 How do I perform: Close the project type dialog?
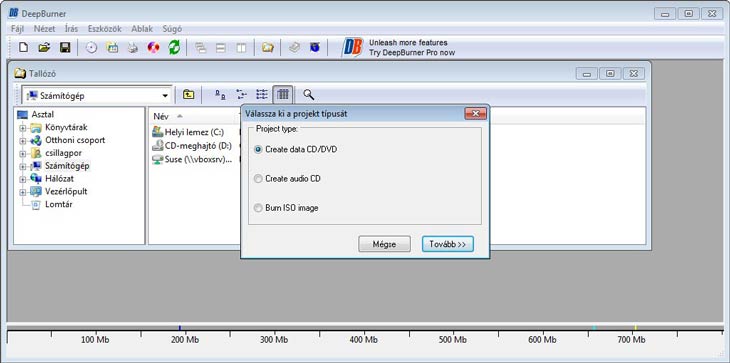click(475, 114)
